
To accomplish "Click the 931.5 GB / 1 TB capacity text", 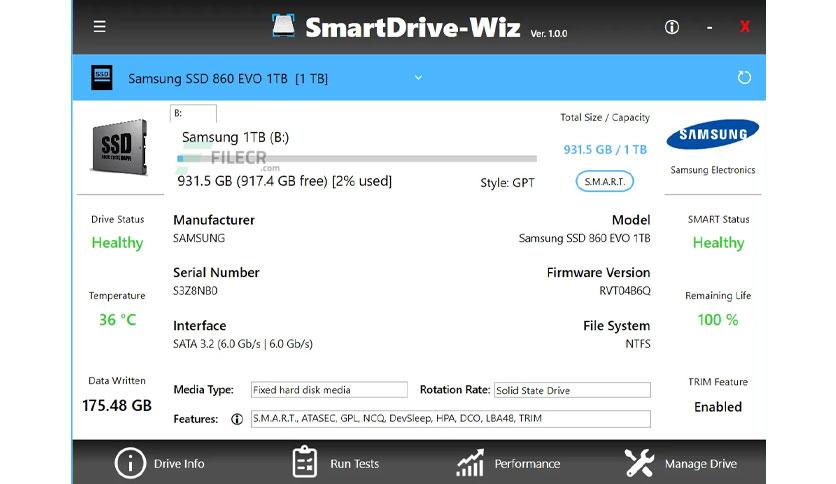I will (x=605, y=149).
